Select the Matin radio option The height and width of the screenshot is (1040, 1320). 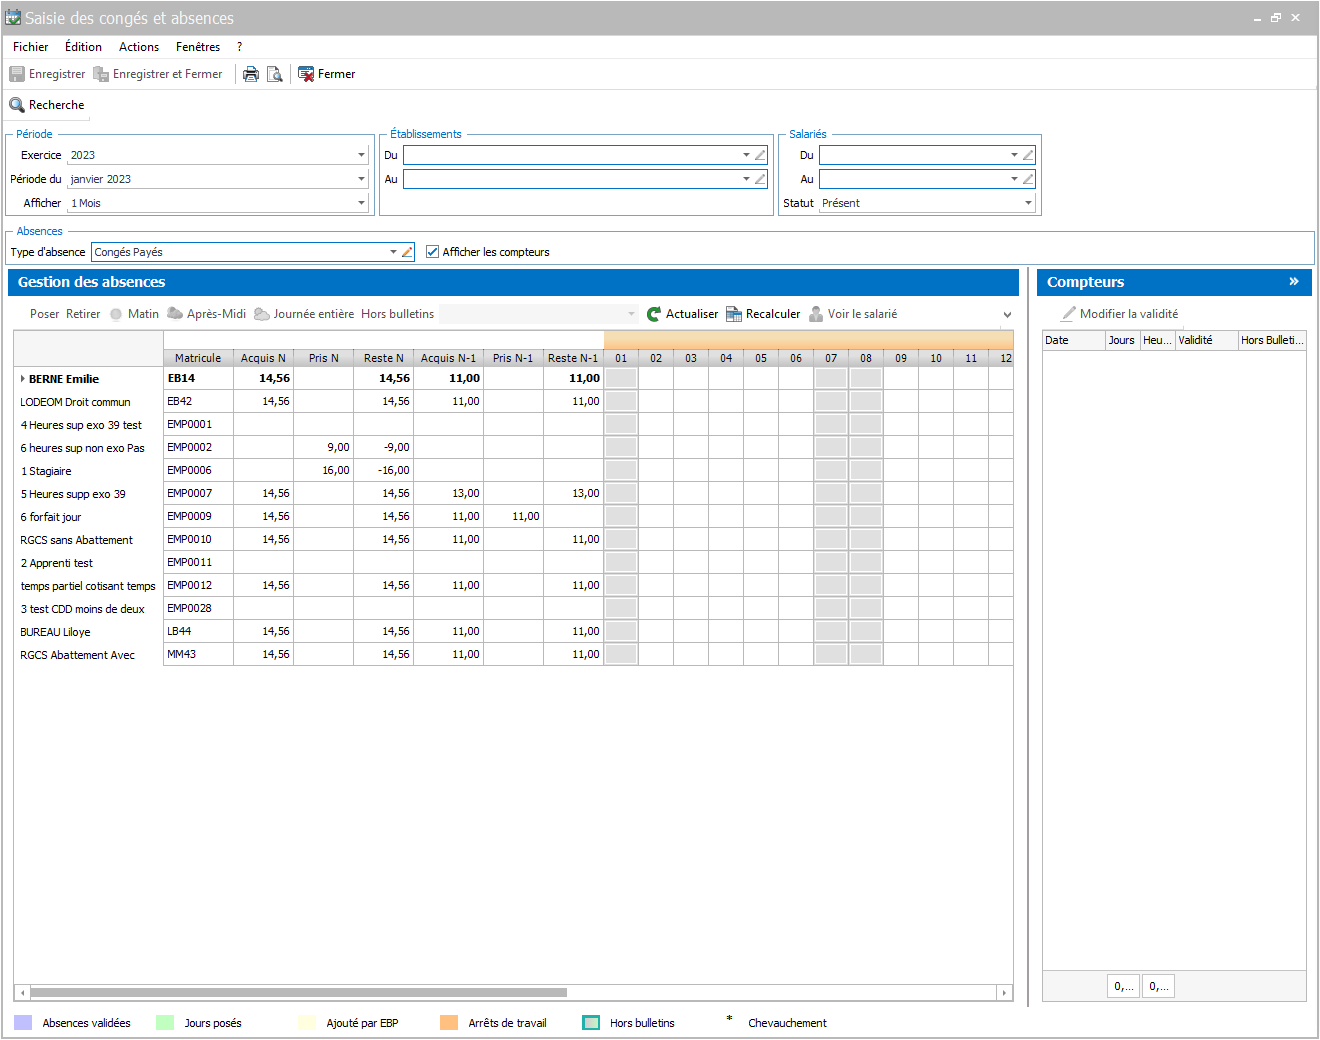[x=116, y=314]
